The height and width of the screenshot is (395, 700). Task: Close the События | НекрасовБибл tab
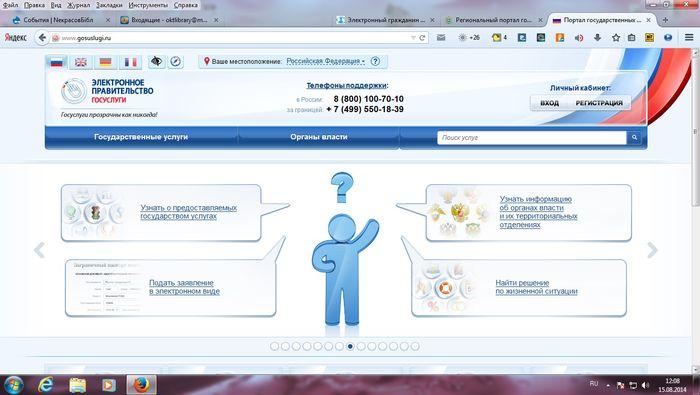[x=108, y=20]
